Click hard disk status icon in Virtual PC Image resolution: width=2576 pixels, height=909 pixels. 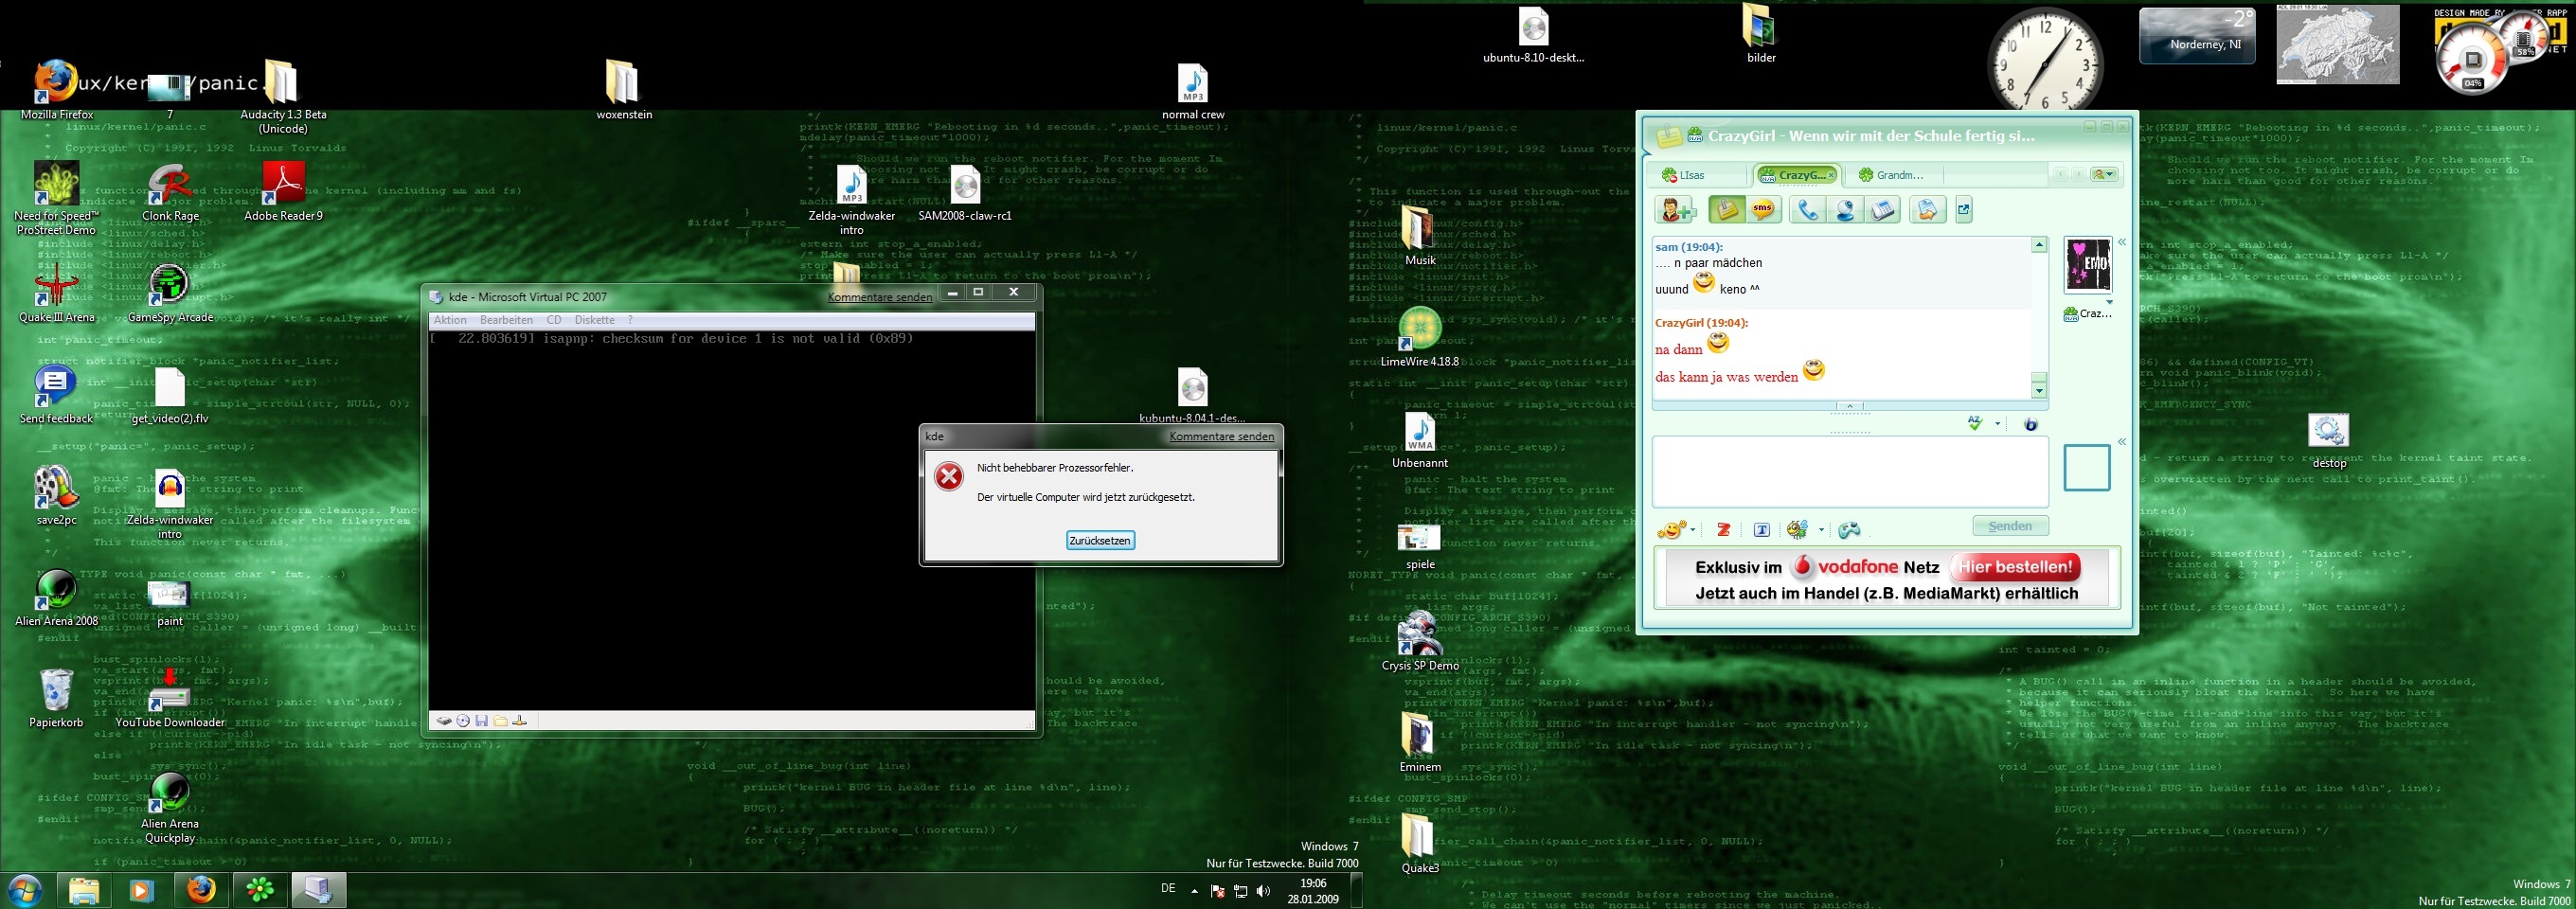coord(444,721)
